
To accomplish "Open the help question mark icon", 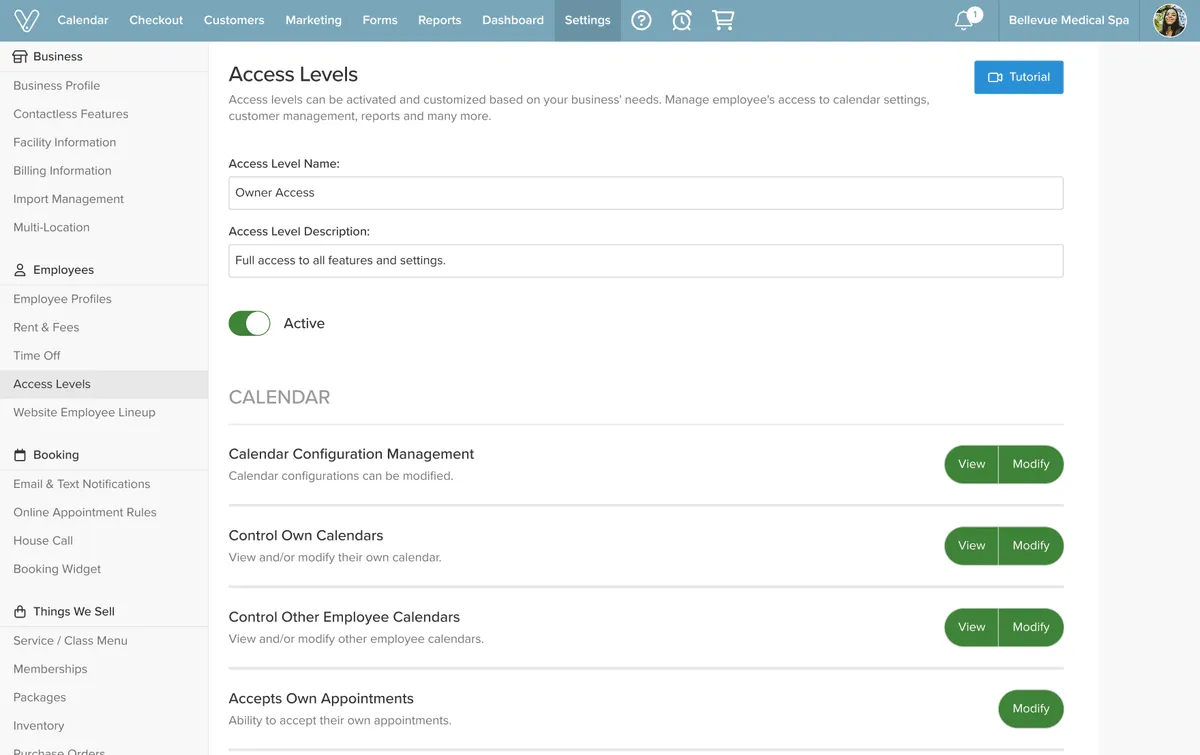I will (x=642, y=20).
